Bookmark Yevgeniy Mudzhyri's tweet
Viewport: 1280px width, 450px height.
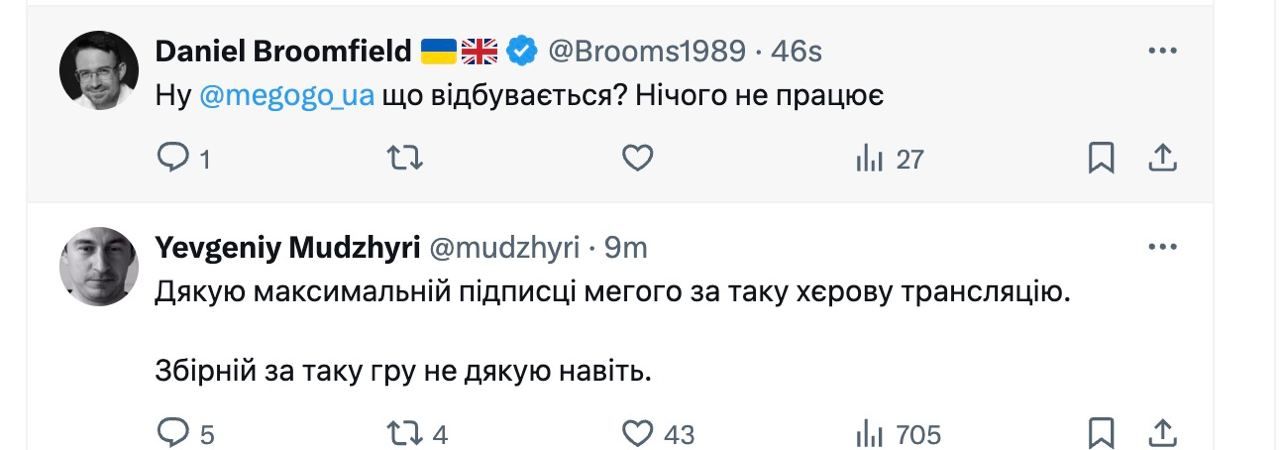tap(1101, 433)
